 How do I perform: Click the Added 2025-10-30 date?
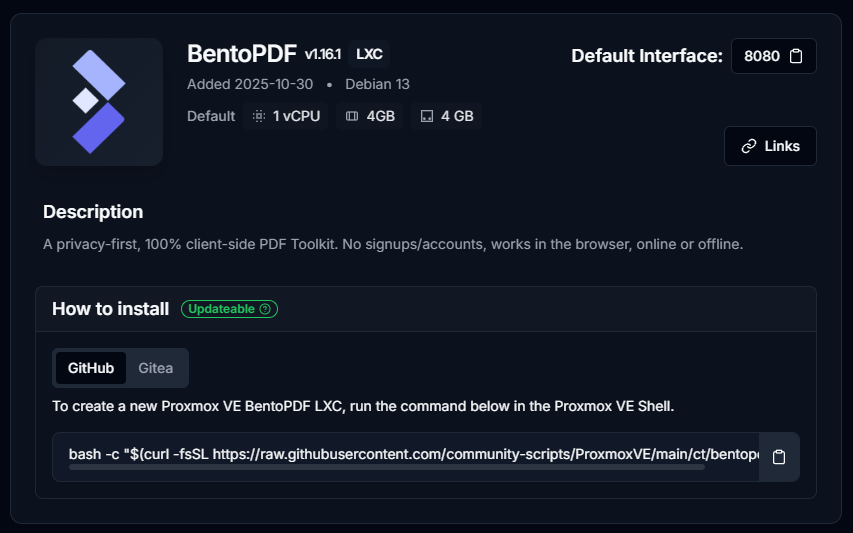click(x=249, y=84)
